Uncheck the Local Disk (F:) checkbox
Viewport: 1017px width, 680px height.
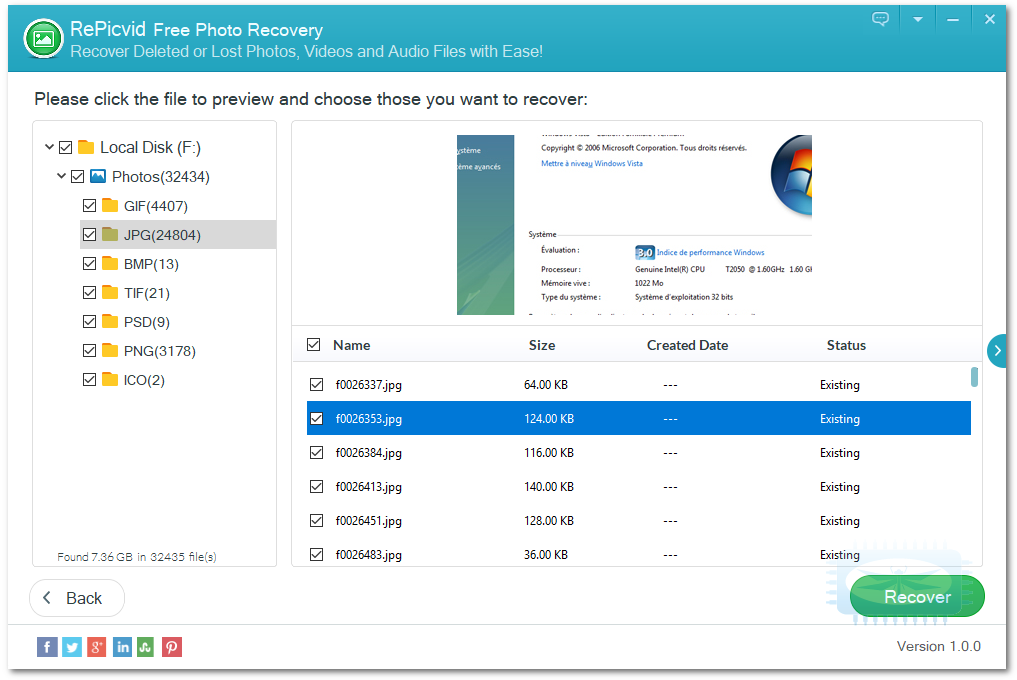(66, 148)
